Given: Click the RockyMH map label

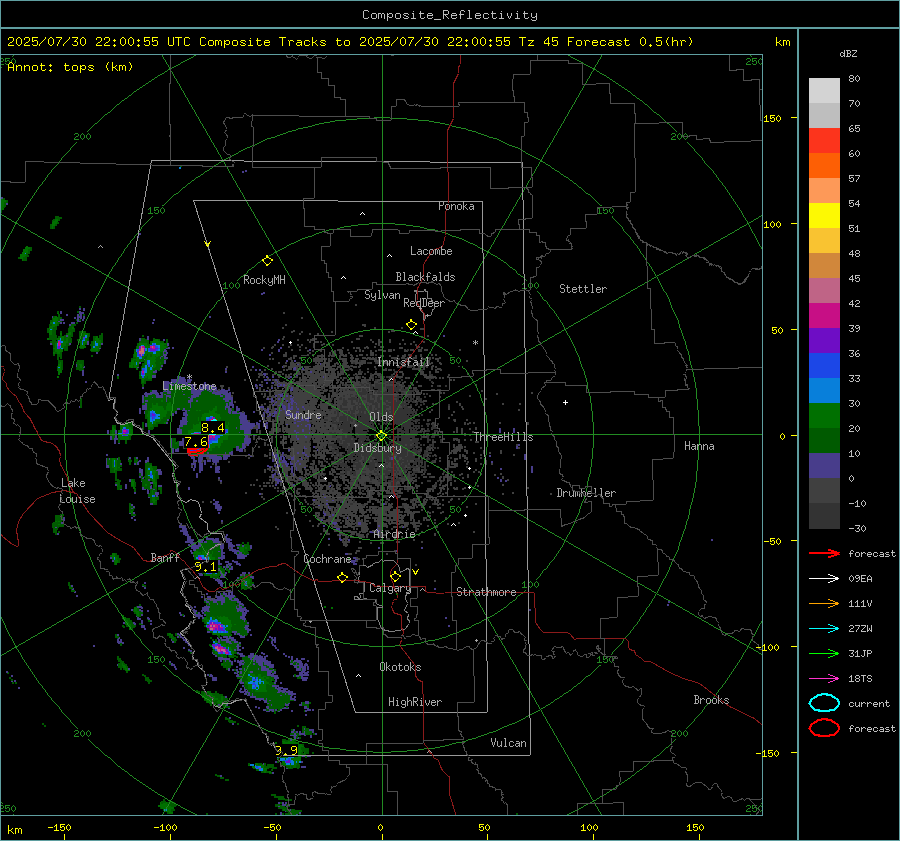Looking at the screenshot, I should pyautogui.click(x=264, y=280).
